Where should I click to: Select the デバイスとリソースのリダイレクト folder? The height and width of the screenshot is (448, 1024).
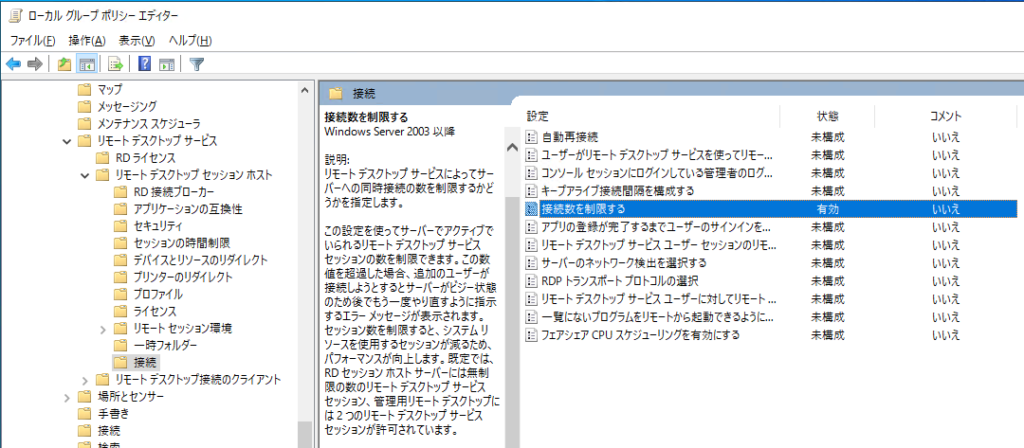point(200,260)
